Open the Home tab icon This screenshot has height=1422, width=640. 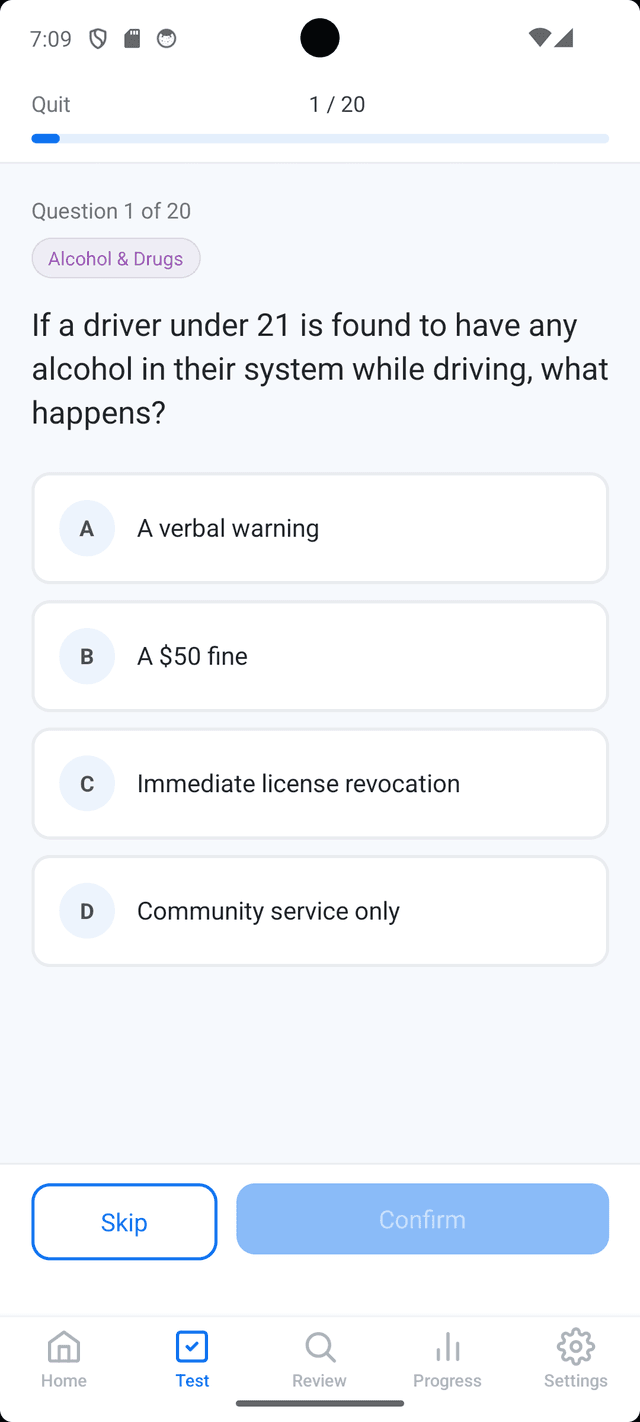coord(63,1347)
